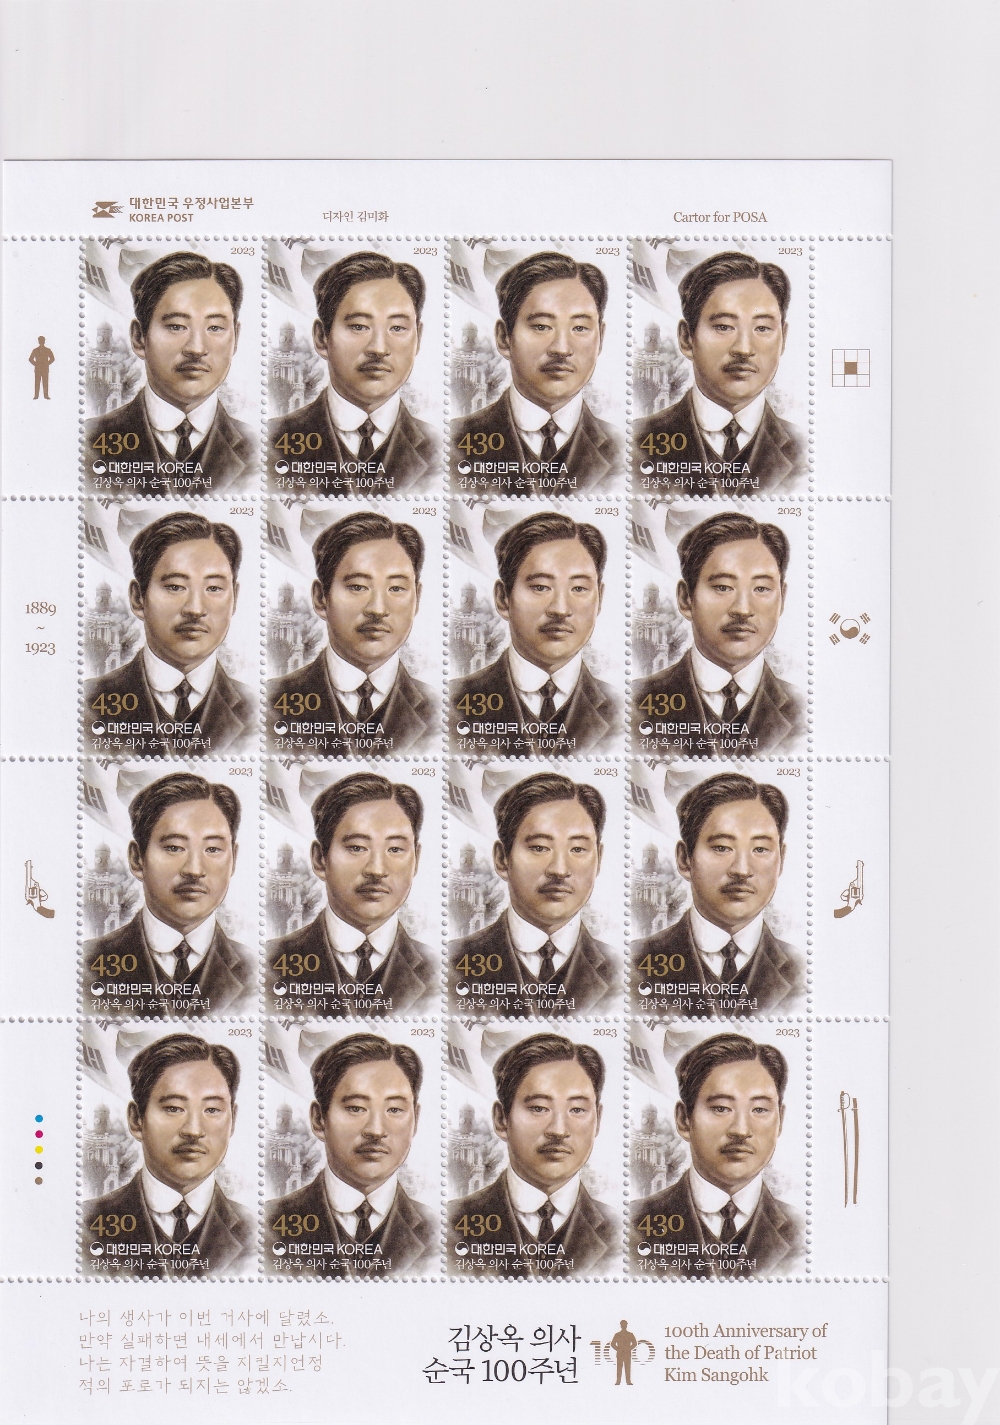Click the cyan printing color dot
Image resolution: width=1000 pixels, height=1425 pixels.
coord(39,1117)
